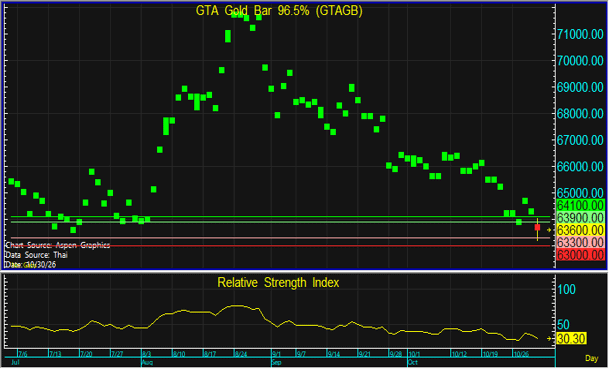Image resolution: width=609 pixels, height=369 pixels.
Task: Click the 9/1 date axis label
Action: click(x=276, y=354)
